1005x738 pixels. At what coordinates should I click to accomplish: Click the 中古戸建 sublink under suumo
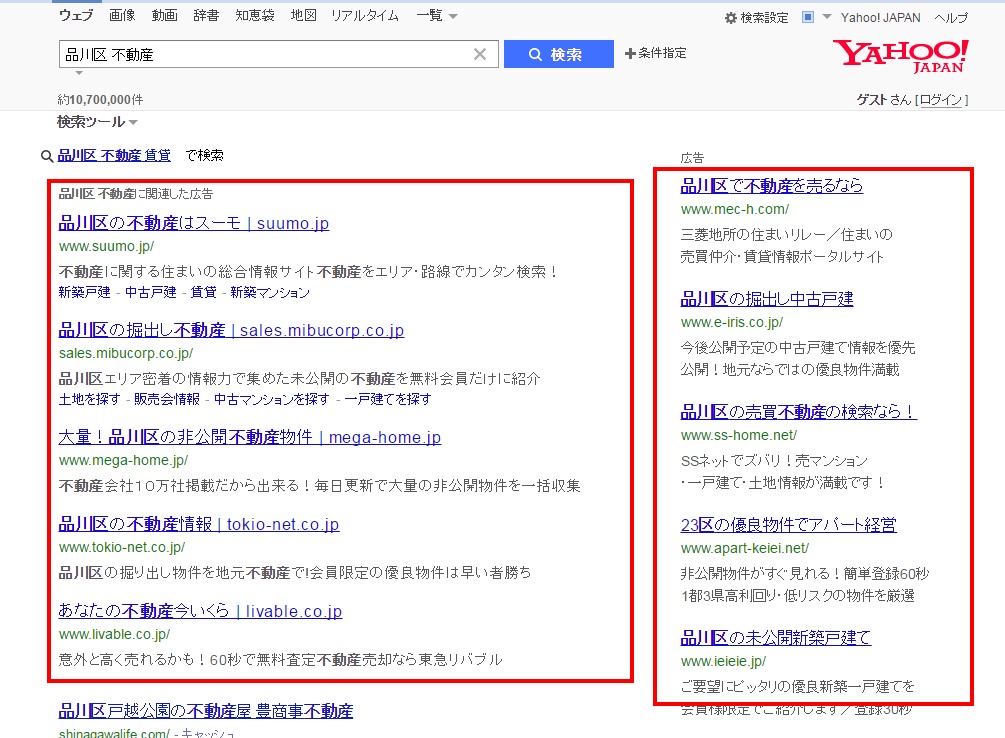point(151,292)
